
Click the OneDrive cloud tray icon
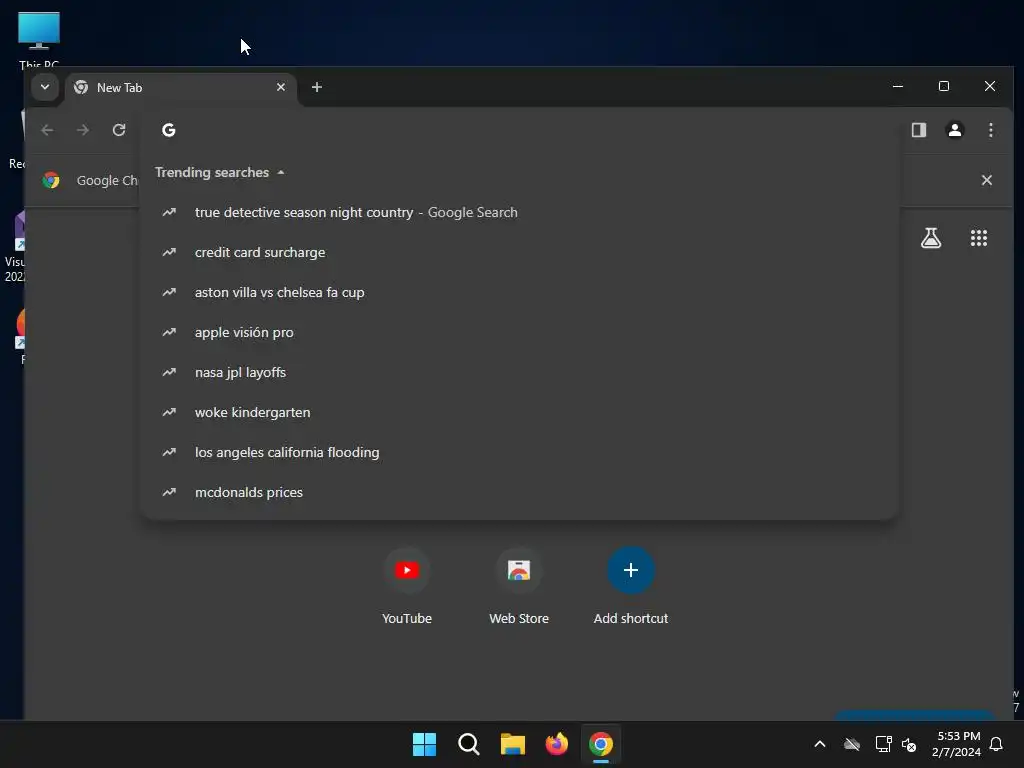coord(852,744)
